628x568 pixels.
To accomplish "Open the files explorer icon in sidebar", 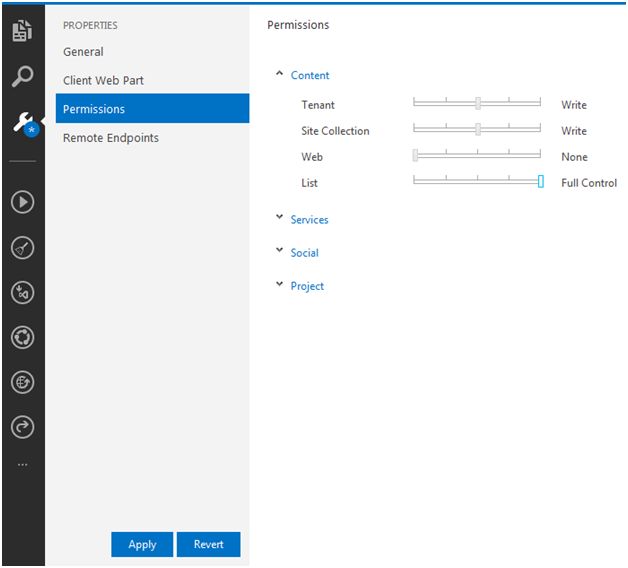I will point(22,31).
